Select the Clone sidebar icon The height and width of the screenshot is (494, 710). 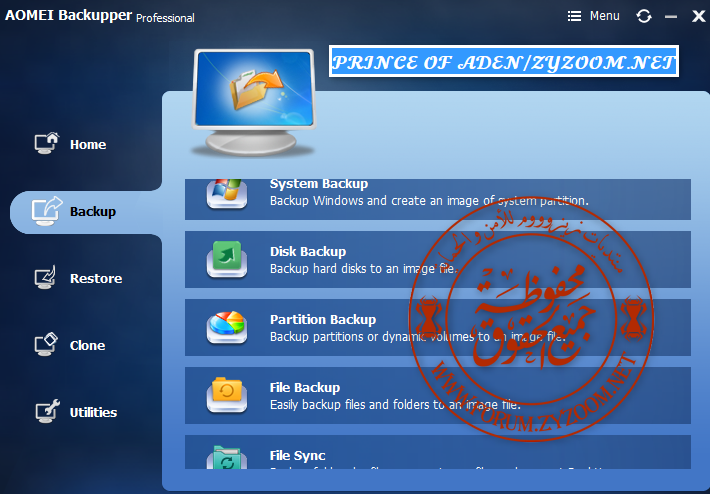click(x=46, y=344)
